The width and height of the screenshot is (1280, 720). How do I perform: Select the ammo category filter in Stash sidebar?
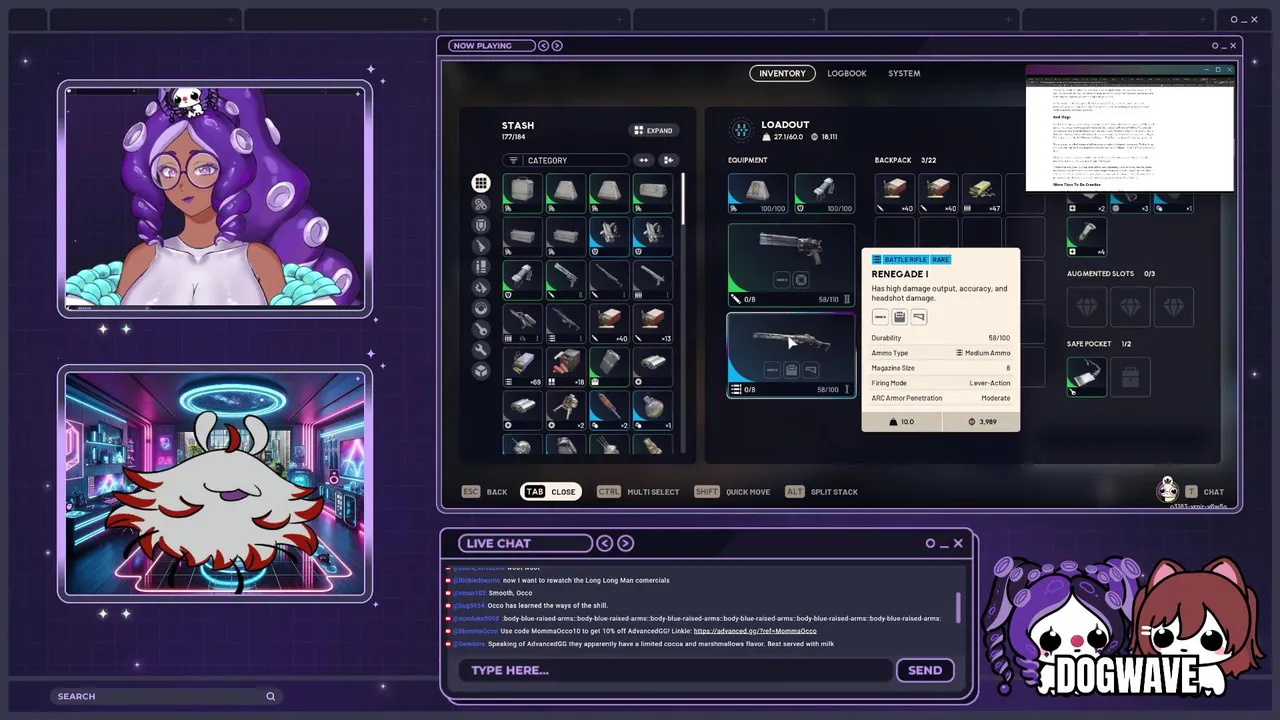pos(481,267)
